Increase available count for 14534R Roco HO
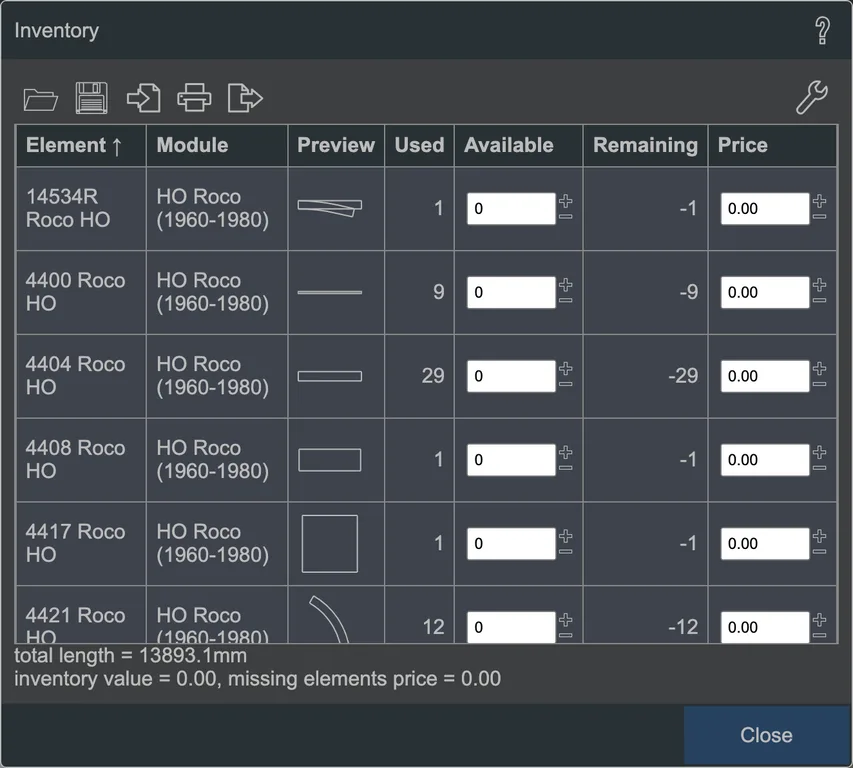This screenshot has height=768, width=853. (566, 201)
